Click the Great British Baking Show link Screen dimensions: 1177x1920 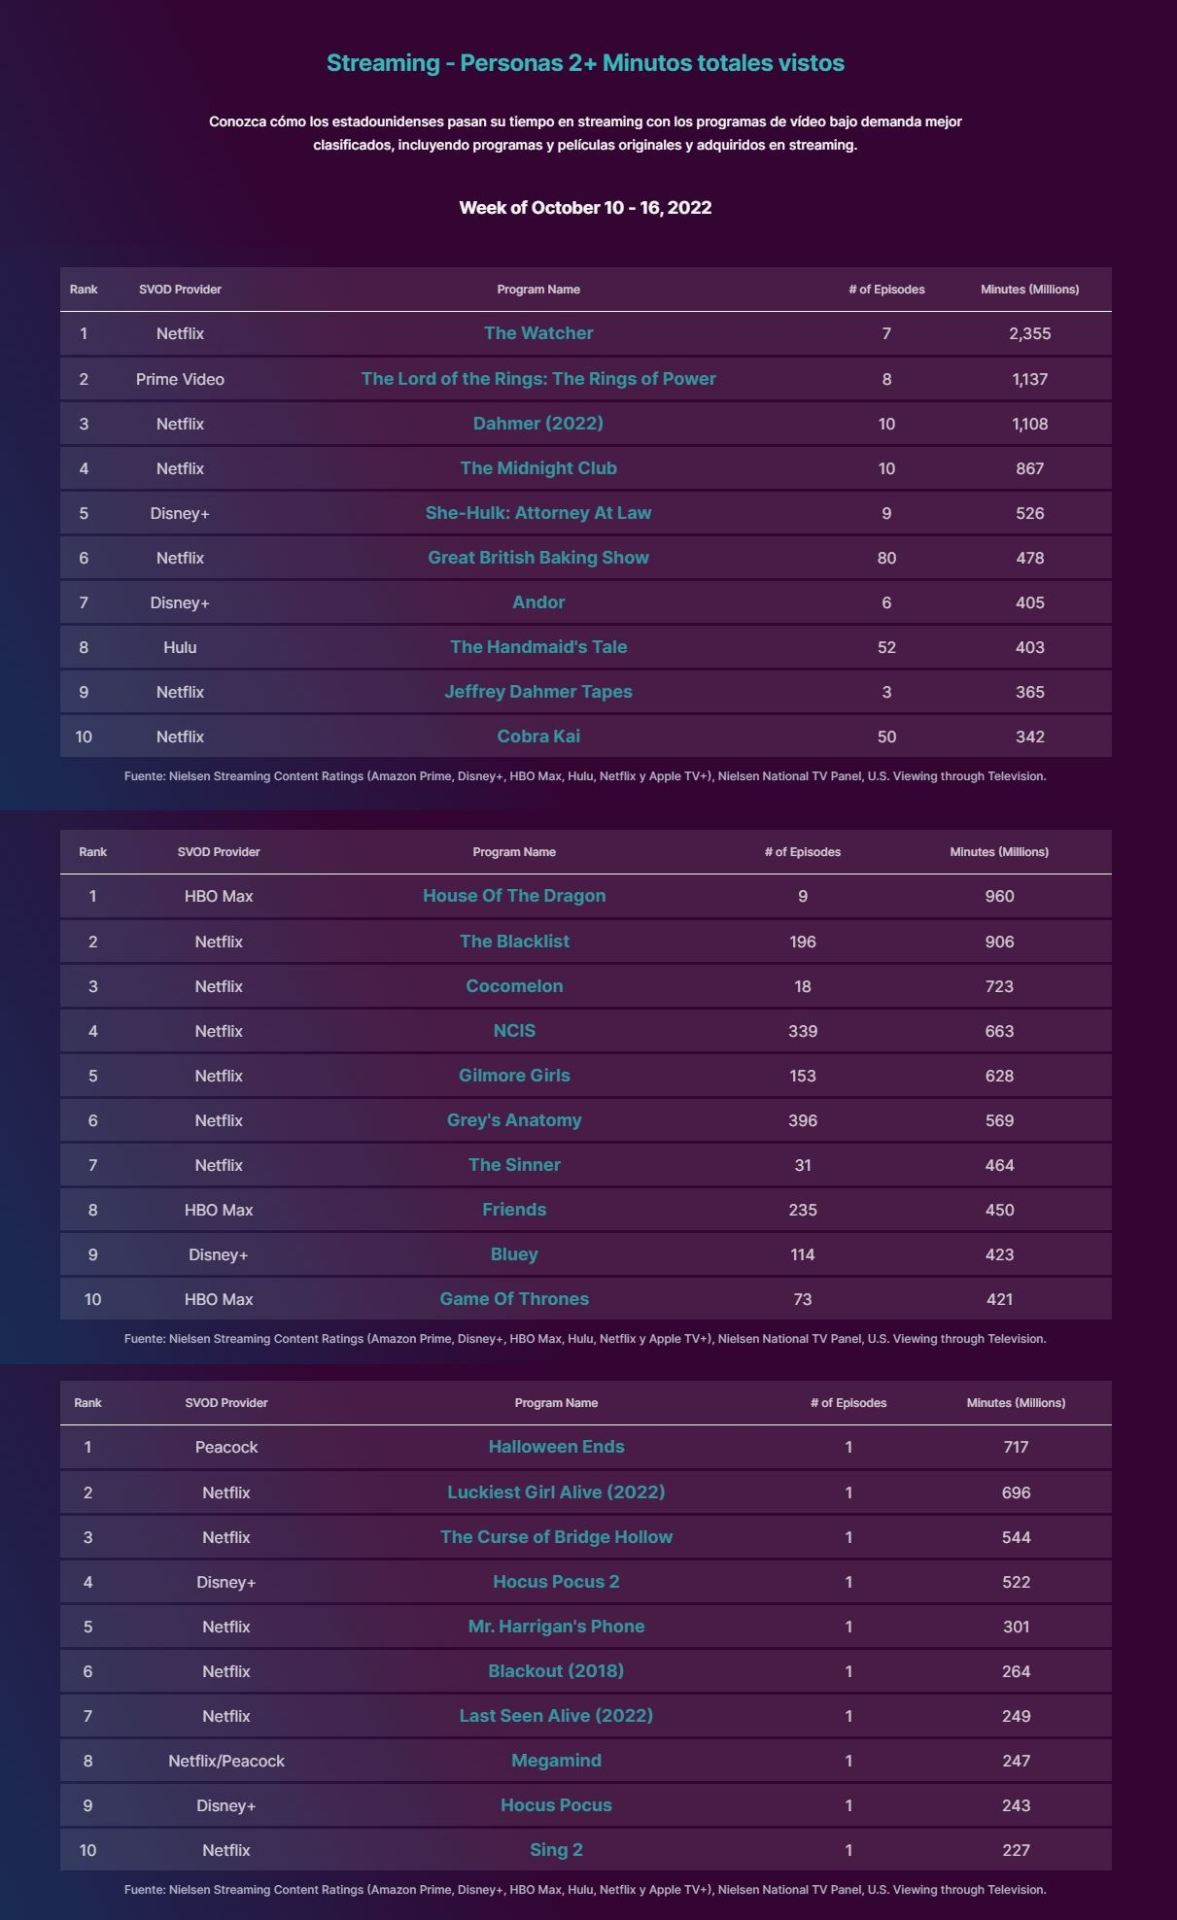click(x=538, y=557)
